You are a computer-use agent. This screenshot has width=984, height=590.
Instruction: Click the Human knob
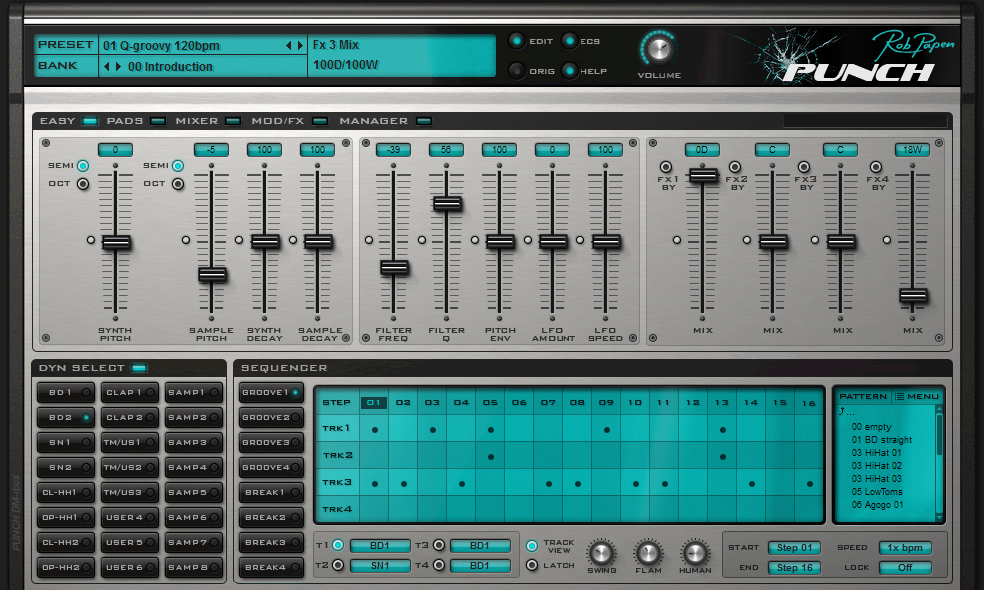pyautogui.click(x=695, y=553)
